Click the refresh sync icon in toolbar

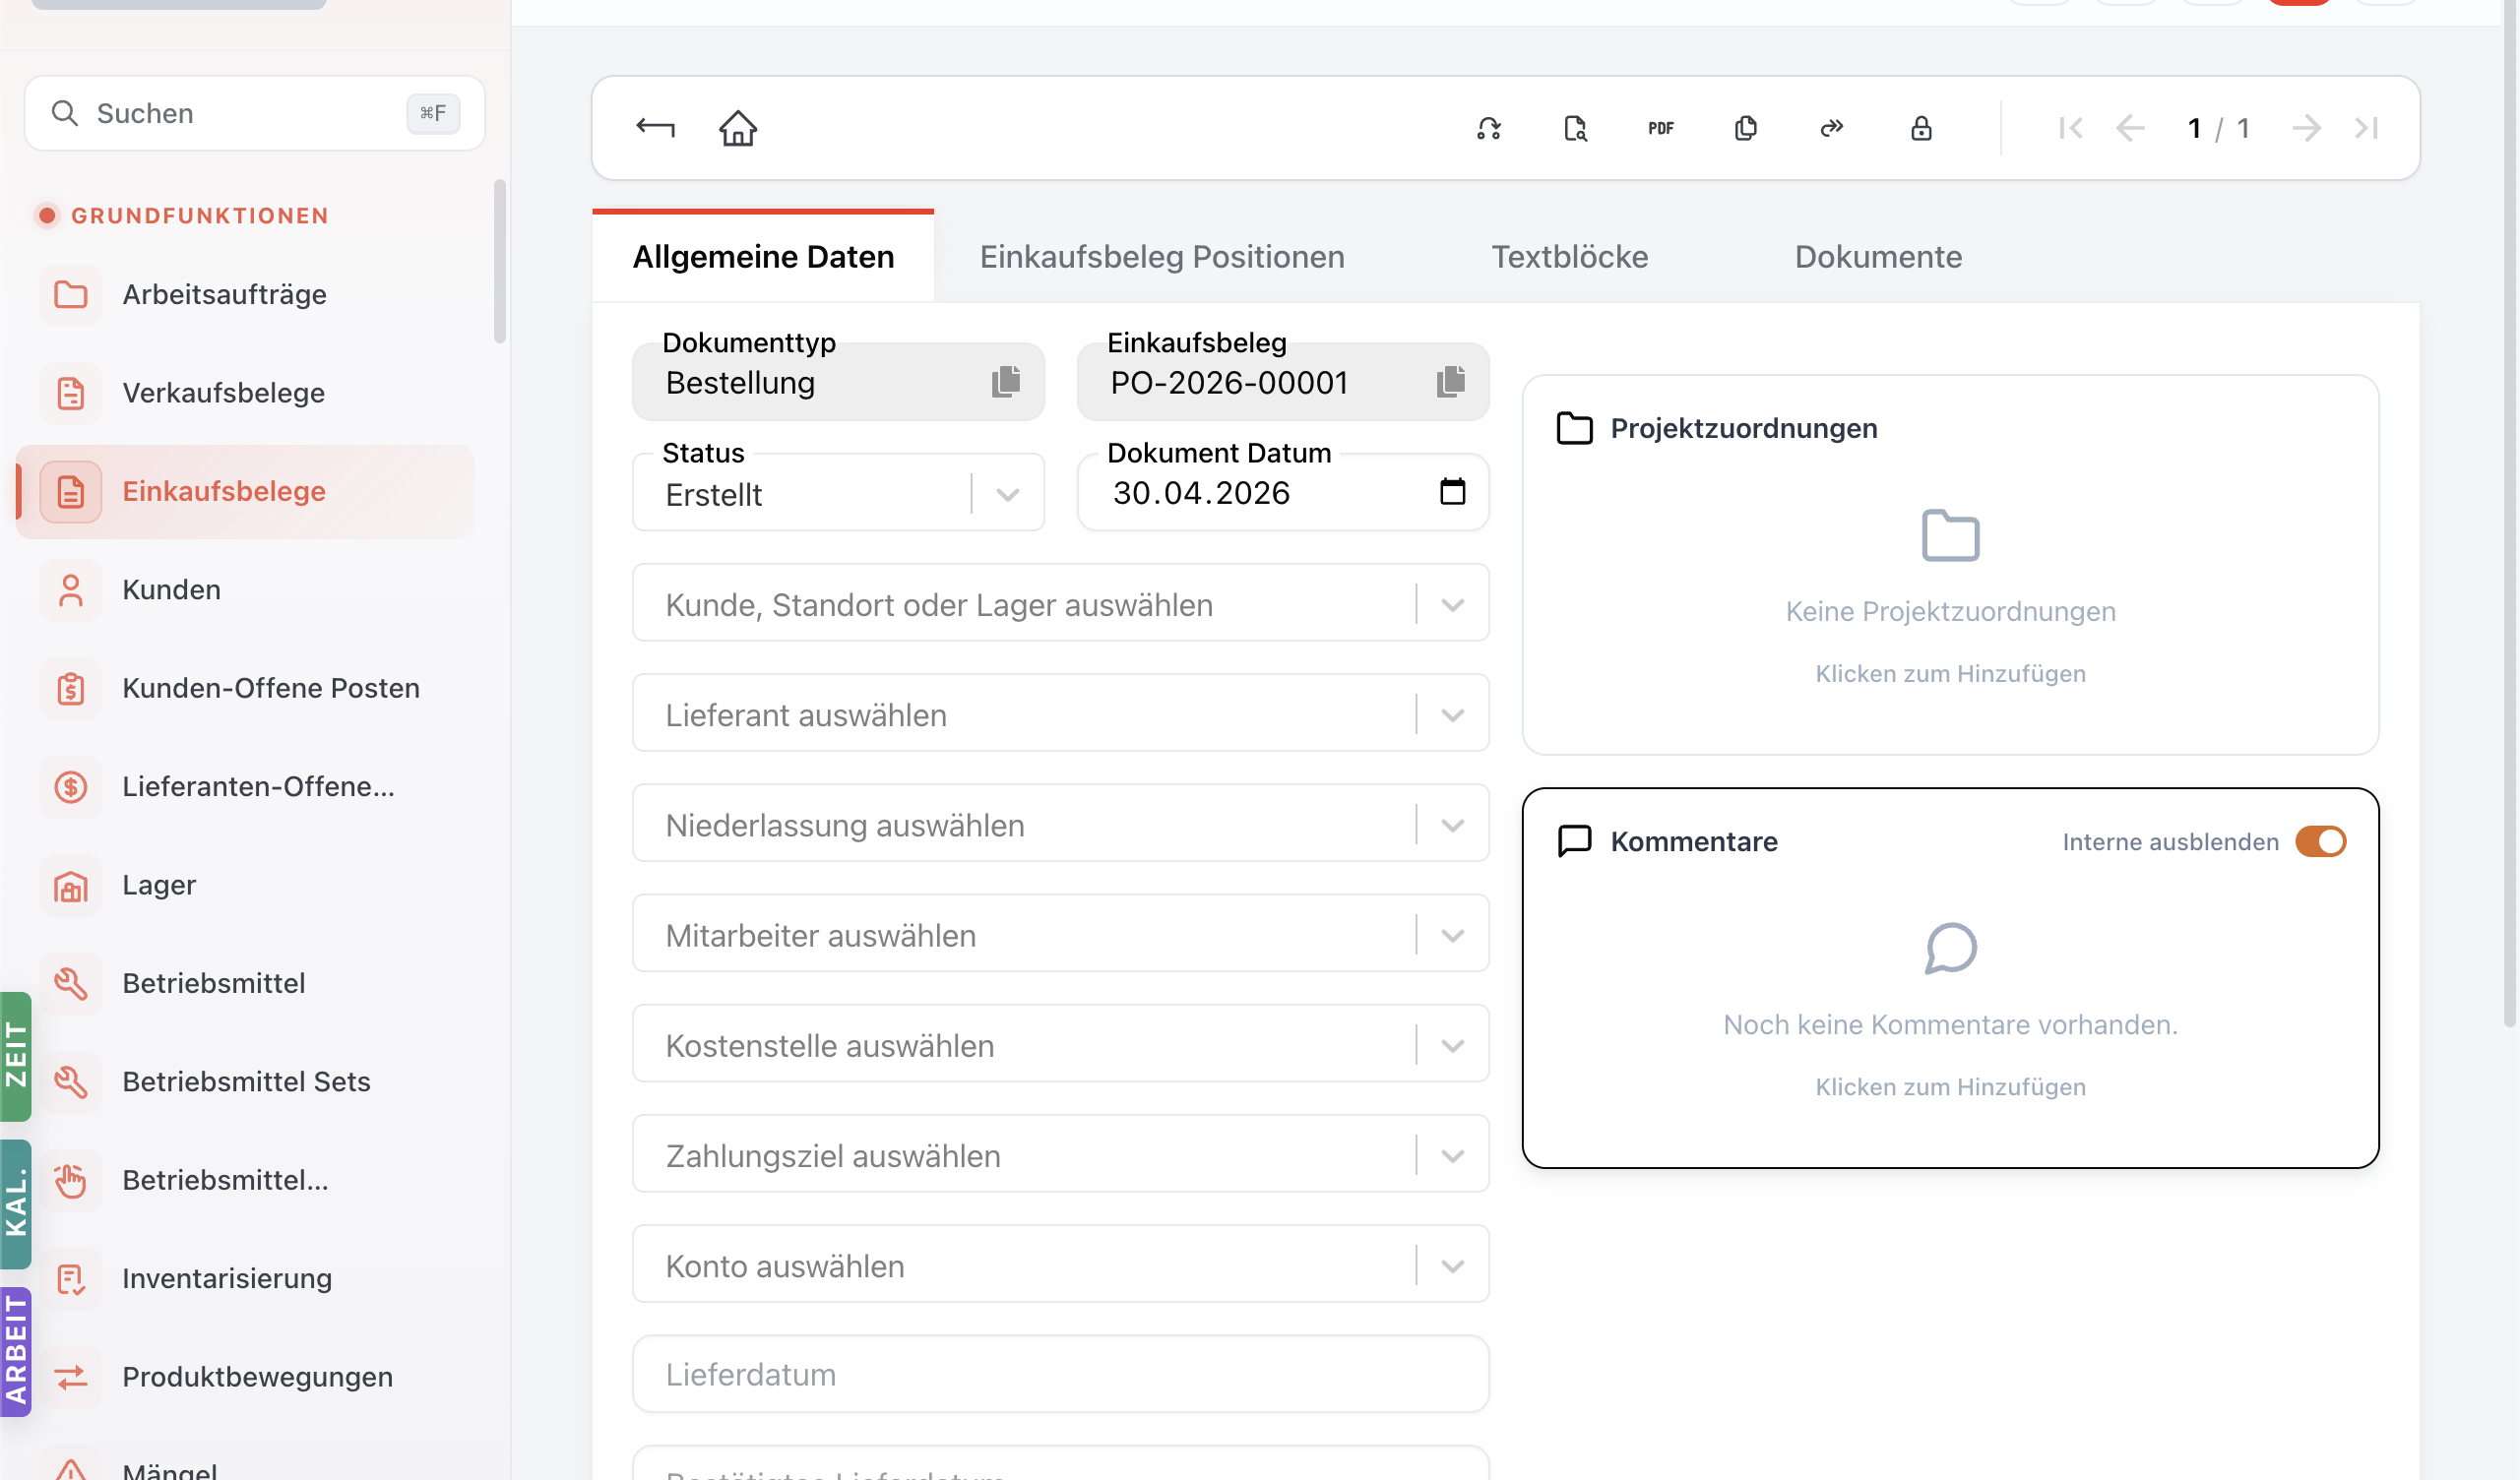pos(1489,128)
